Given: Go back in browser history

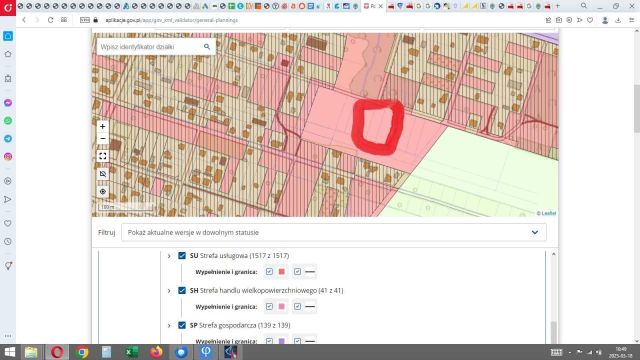Looking at the screenshot, I should click(x=24, y=20).
